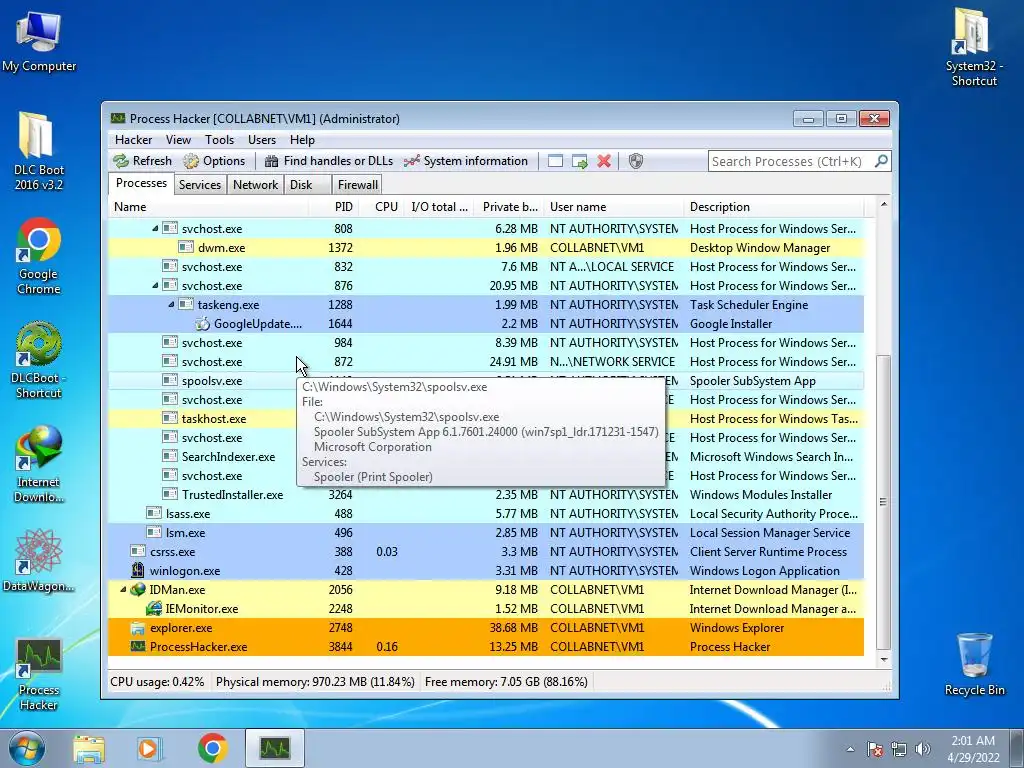Image resolution: width=1024 pixels, height=768 pixels.
Task: Click Free memory status text
Action: (506, 682)
